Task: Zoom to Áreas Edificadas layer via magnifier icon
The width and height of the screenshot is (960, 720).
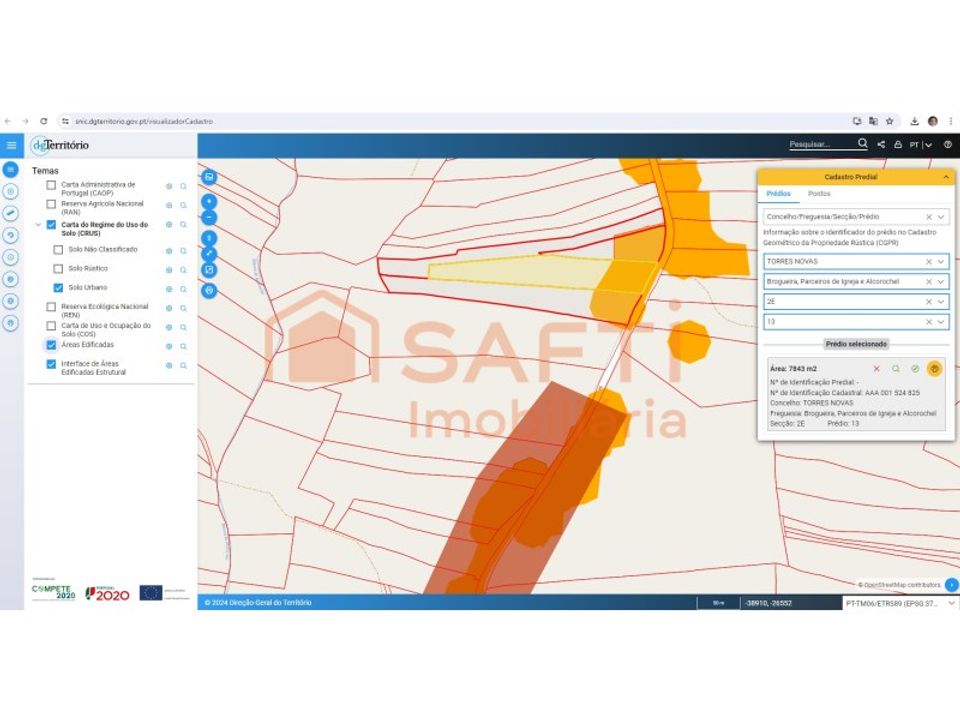Action: [x=183, y=347]
